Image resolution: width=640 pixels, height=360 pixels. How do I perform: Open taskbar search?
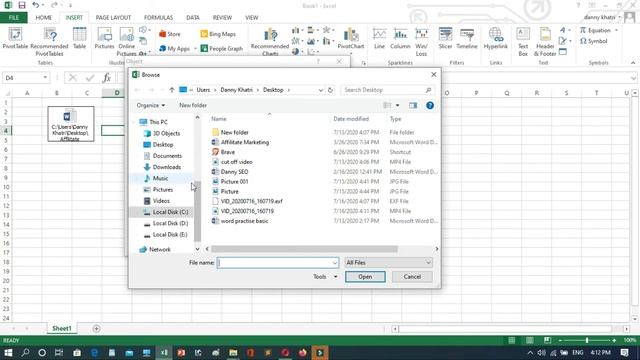point(25,352)
